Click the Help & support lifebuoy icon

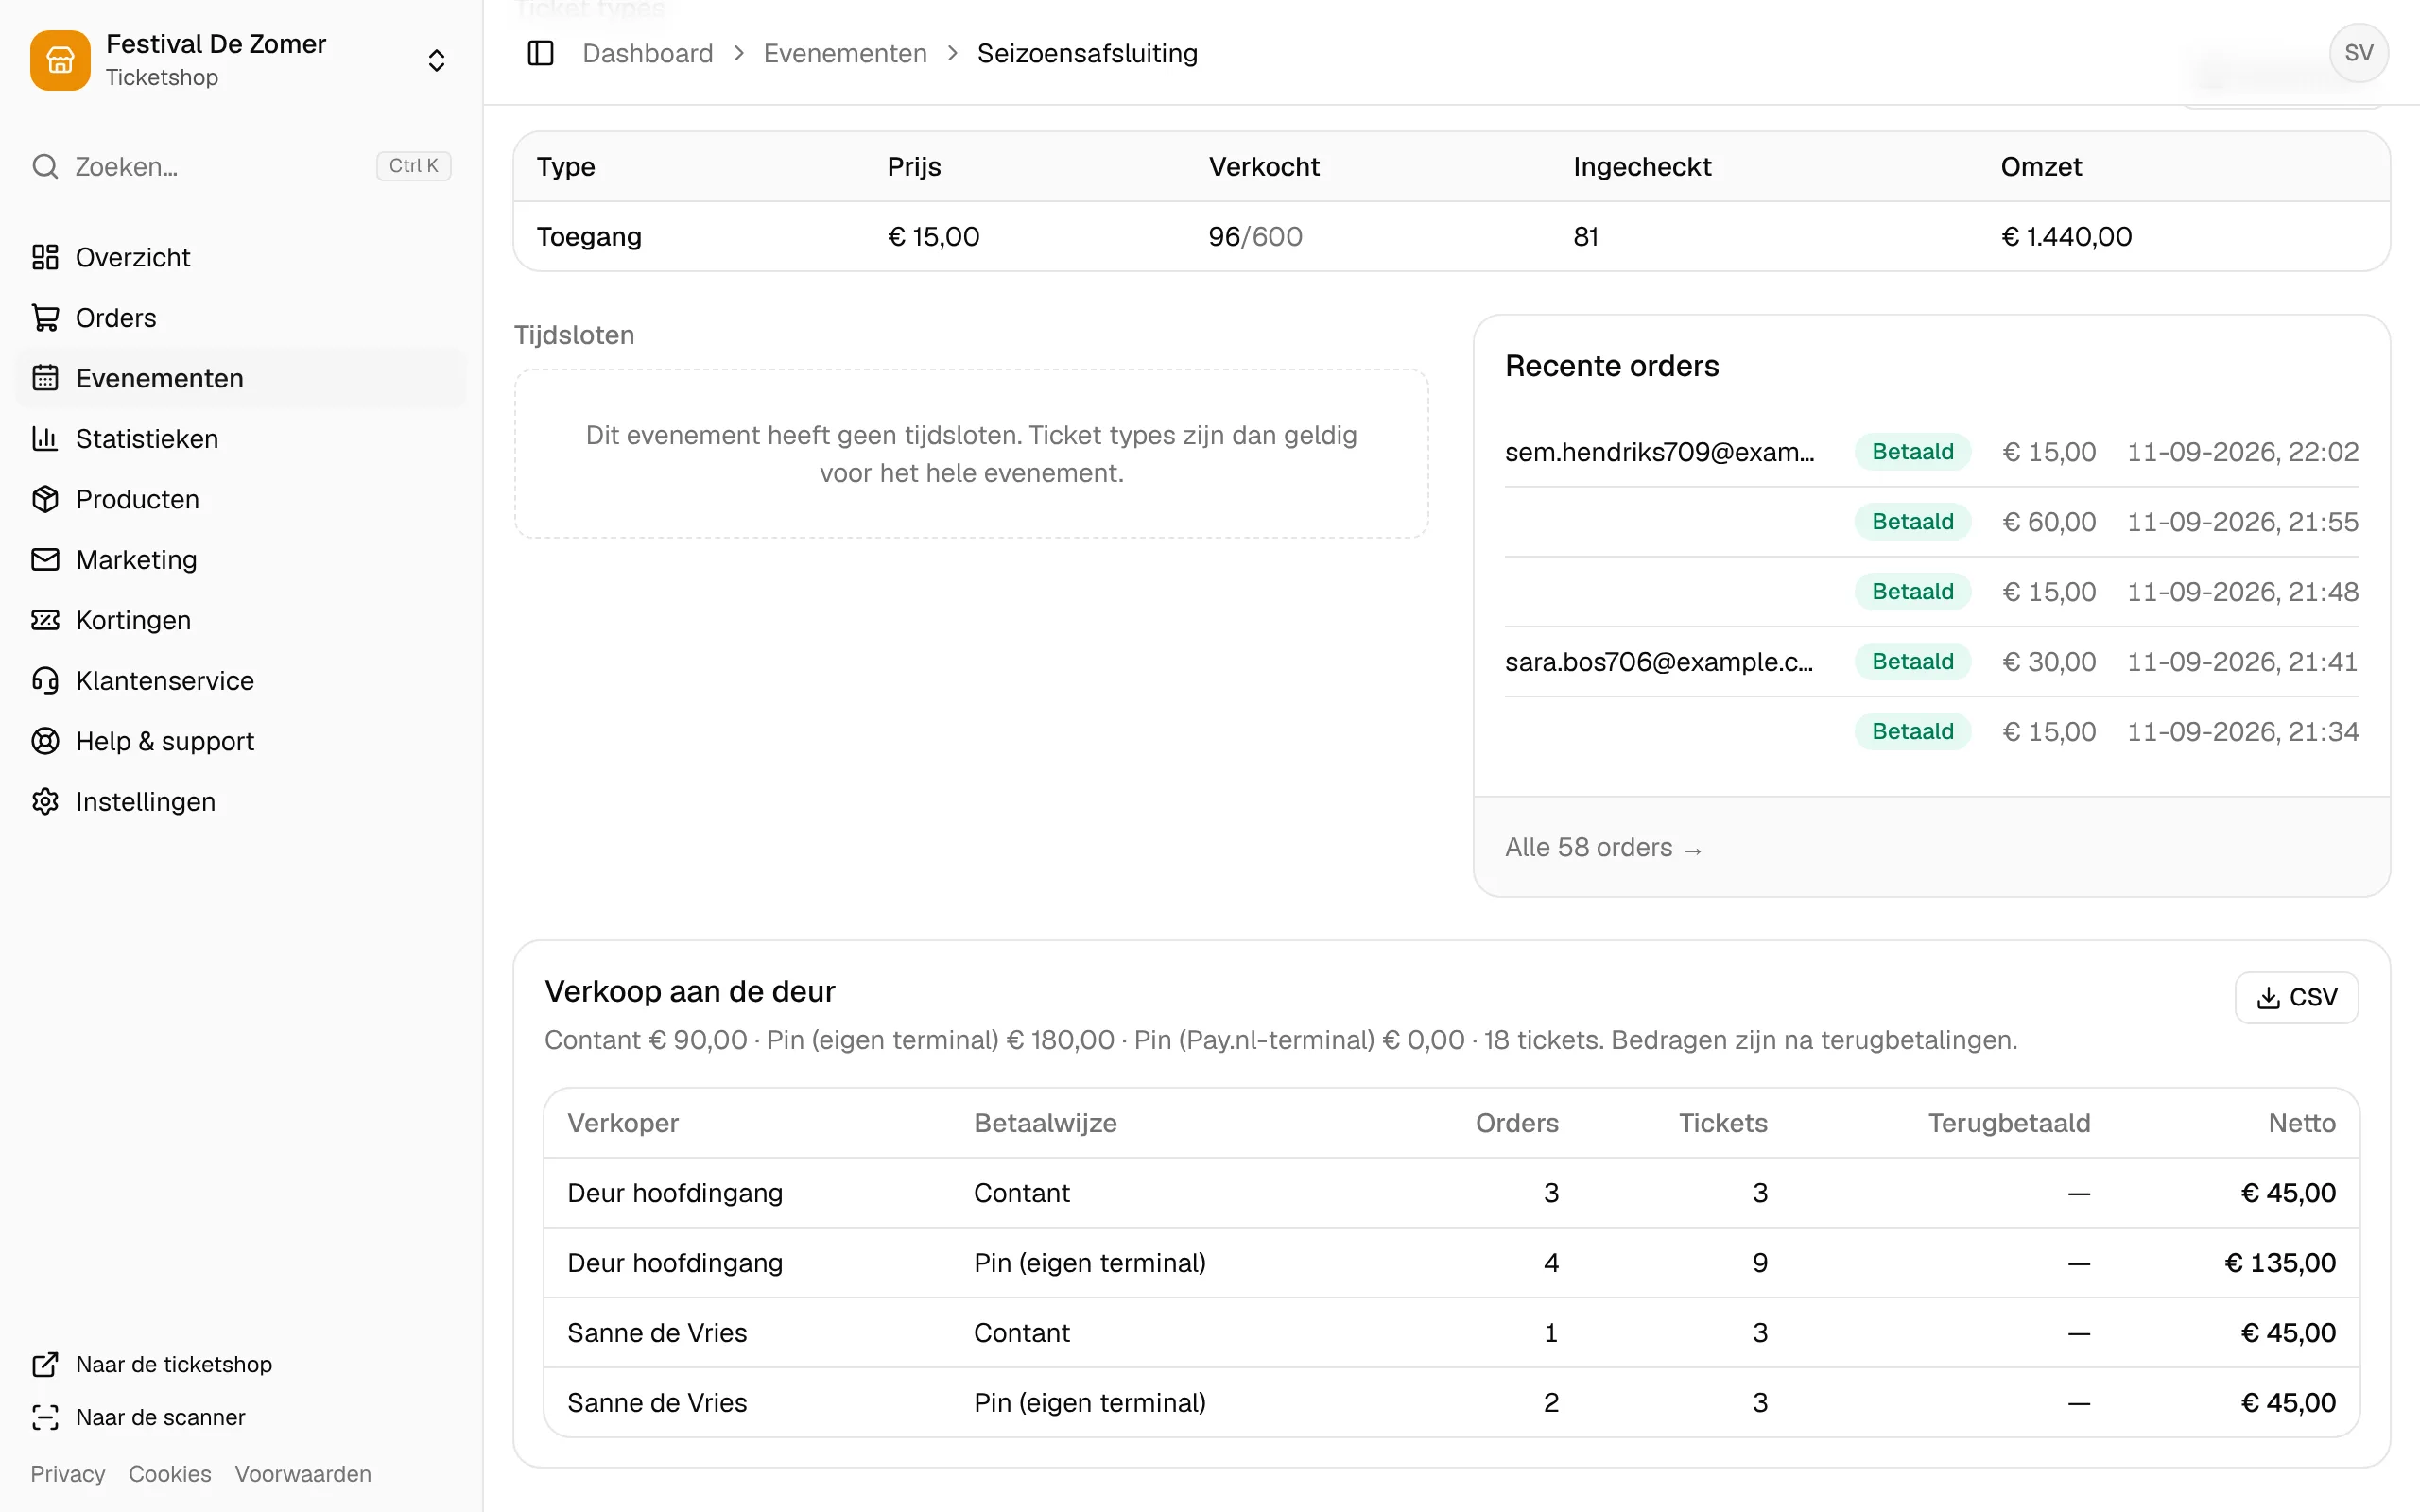(x=45, y=741)
